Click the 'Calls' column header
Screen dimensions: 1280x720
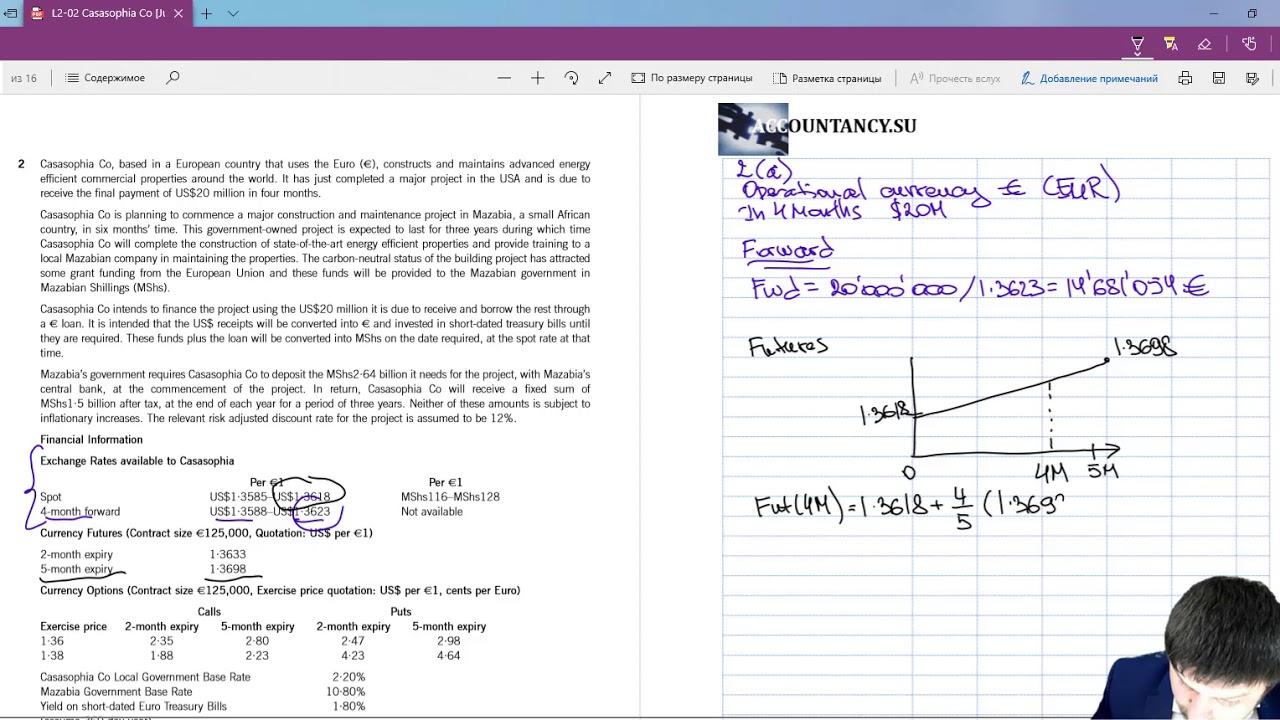point(209,612)
